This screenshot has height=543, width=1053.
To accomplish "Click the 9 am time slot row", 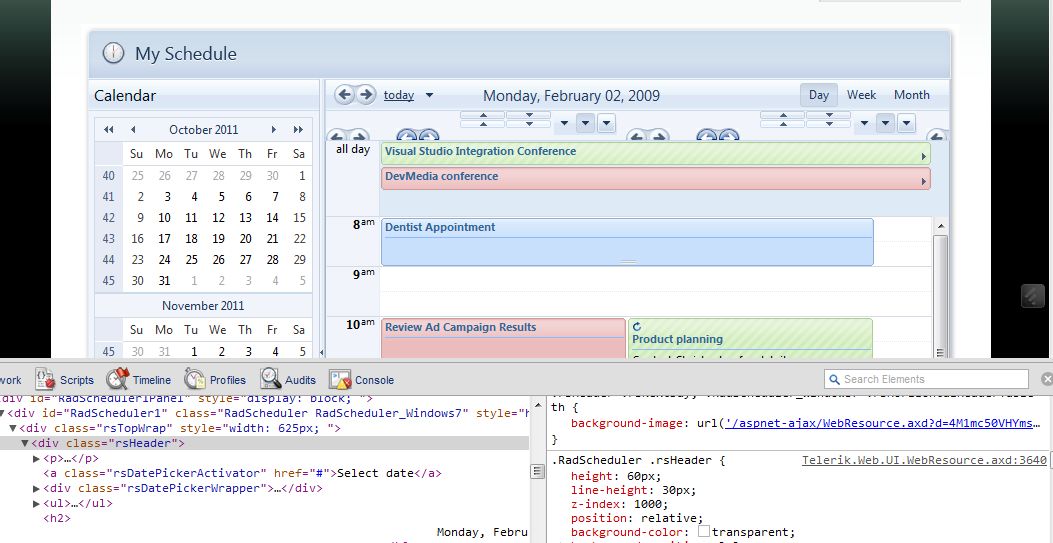I will point(655,291).
